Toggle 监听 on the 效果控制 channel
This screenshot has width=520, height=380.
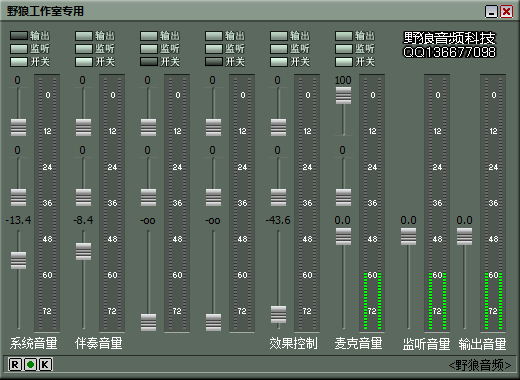(279, 49)
